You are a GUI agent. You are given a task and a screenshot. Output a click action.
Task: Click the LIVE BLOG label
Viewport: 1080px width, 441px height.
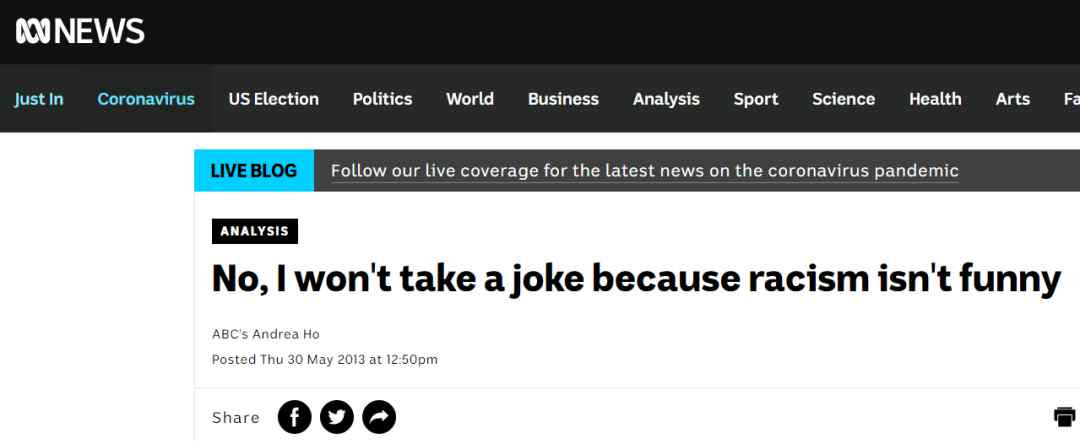(x=254, y=170)
